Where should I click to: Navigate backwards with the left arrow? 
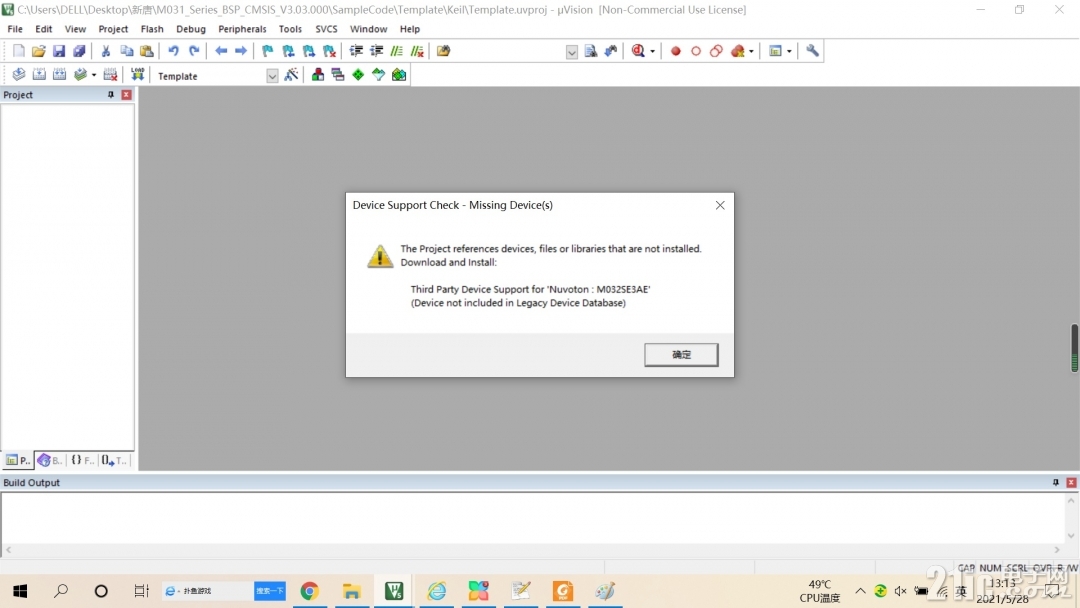(221, 51)
